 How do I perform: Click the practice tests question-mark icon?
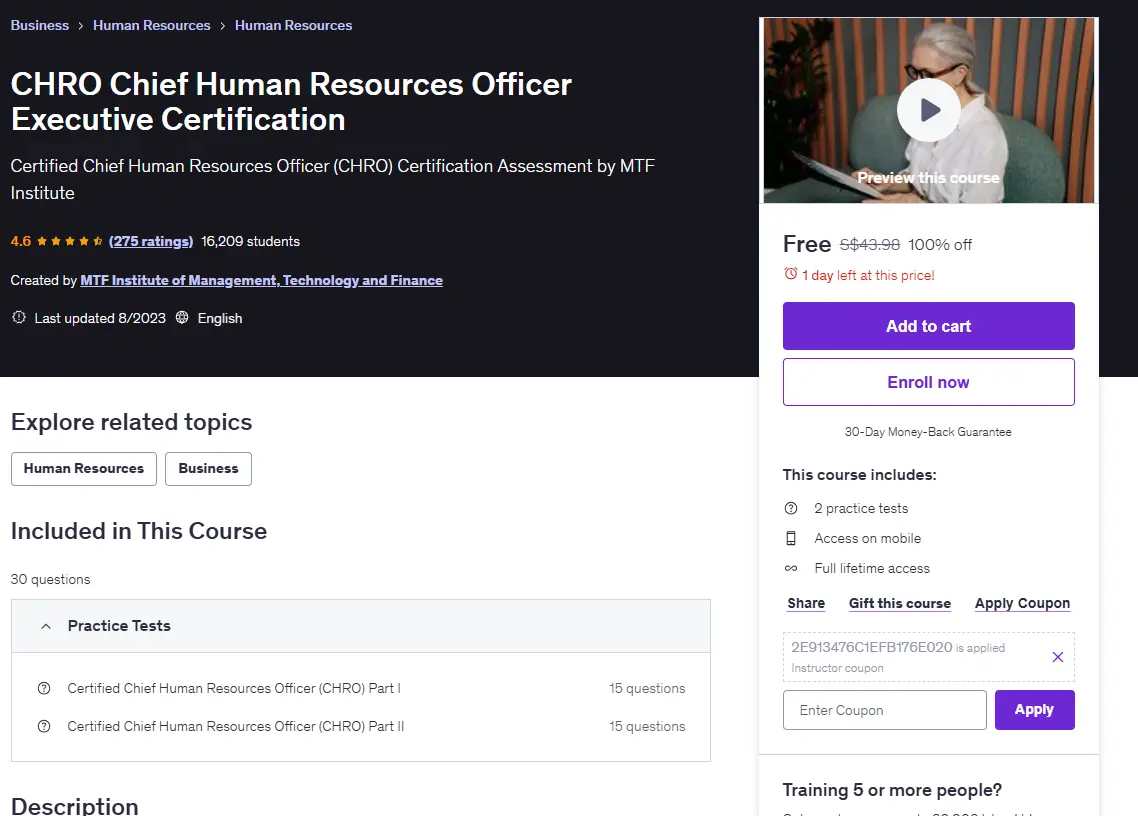(791, 508)
